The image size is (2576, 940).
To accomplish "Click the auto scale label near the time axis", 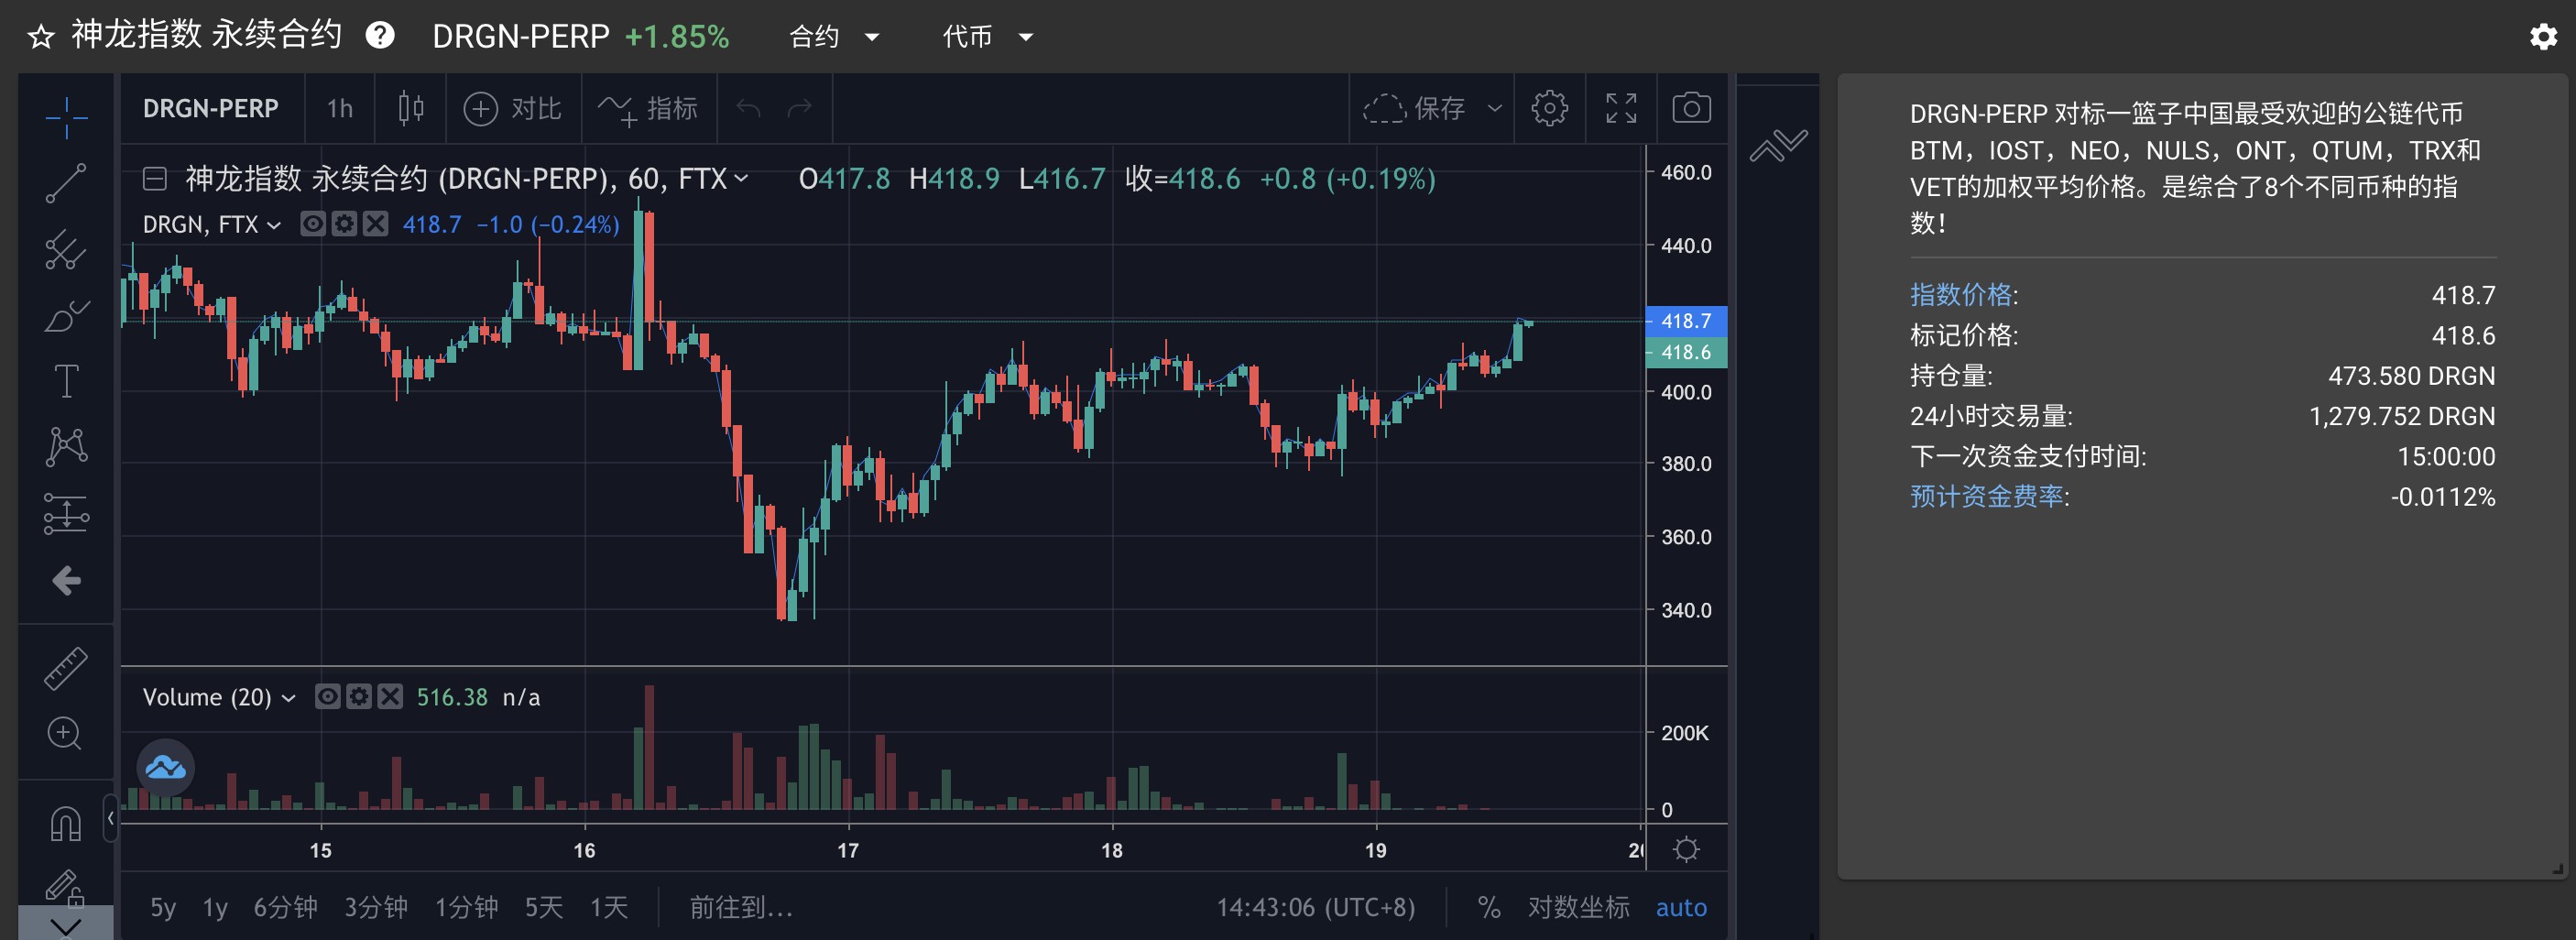I will (x=1682, y=908).
